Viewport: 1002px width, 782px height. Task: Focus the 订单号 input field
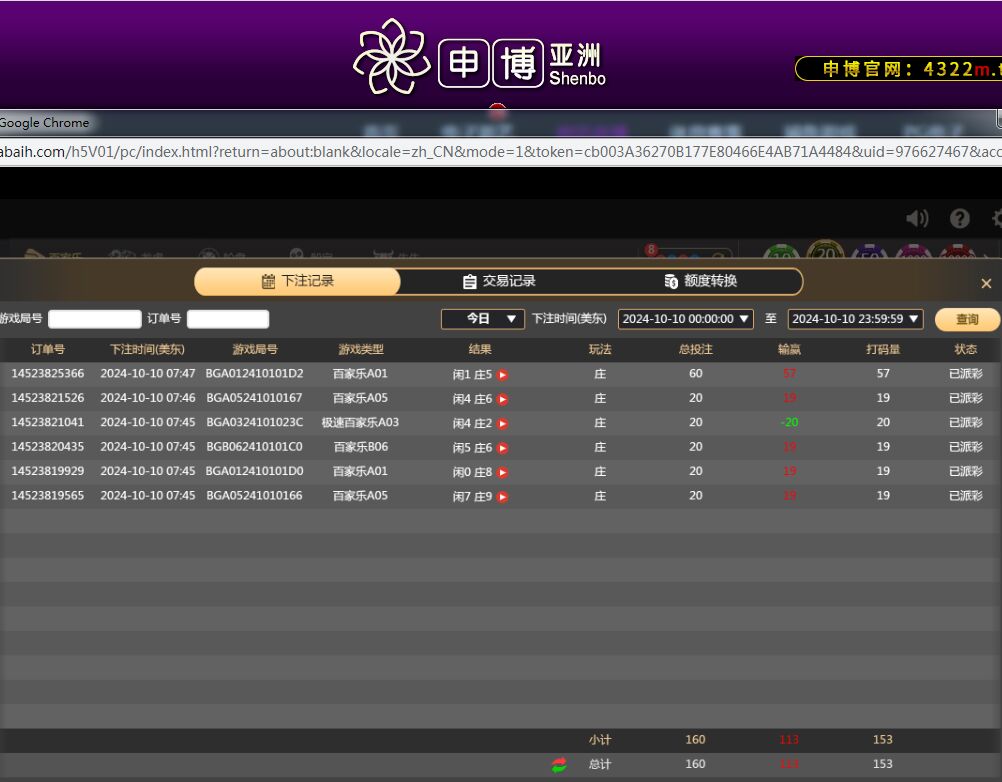click(x=228, y=319)
